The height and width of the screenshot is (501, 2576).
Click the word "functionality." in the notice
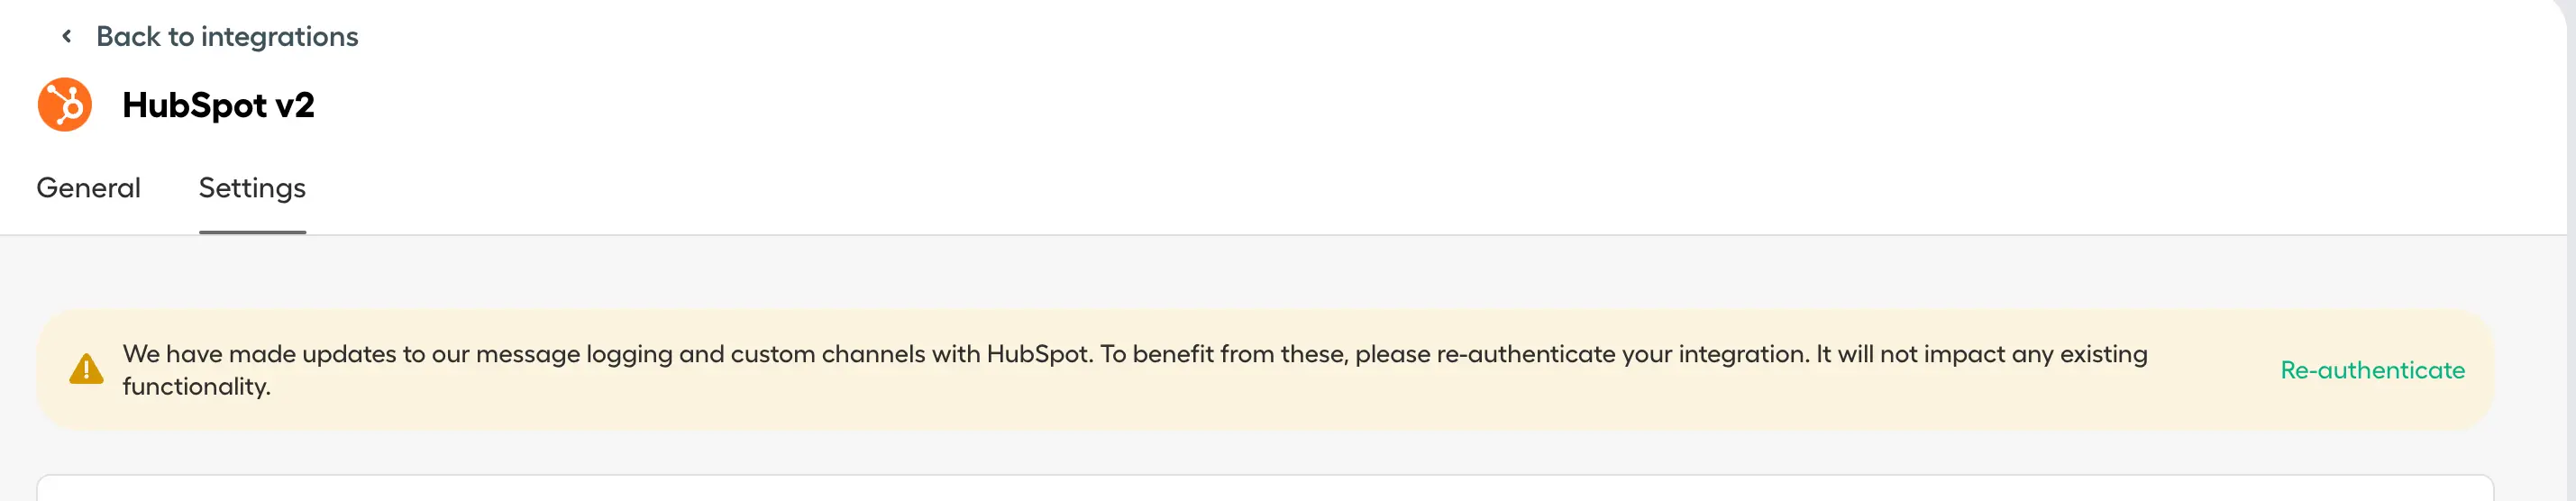(196, 387)
